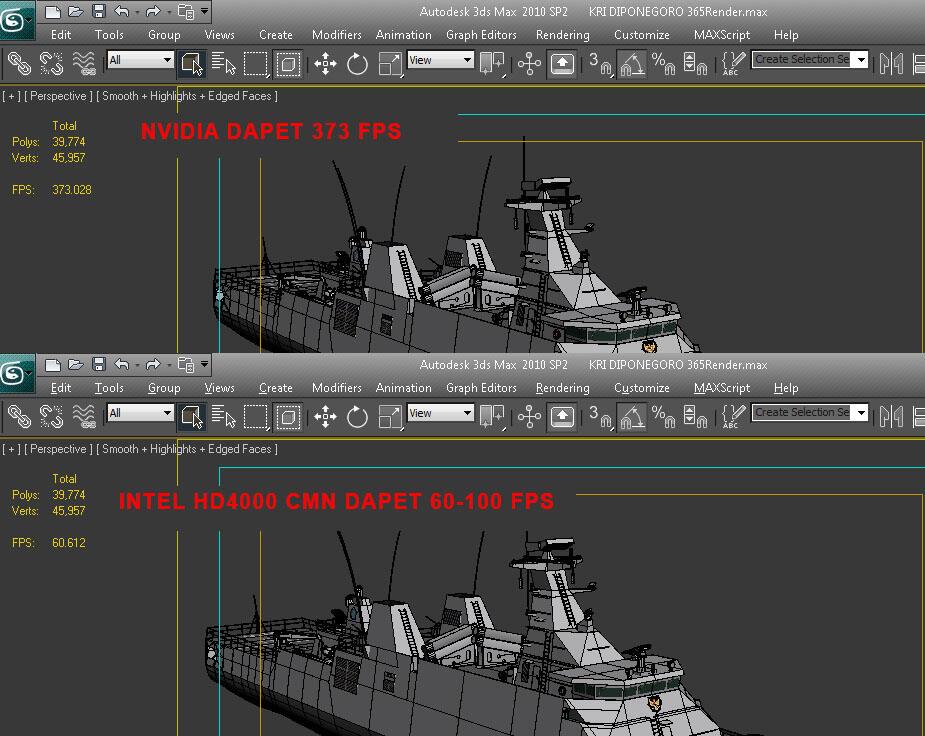Click Save File icon in bottom window title bar
925x736 pixels.
coord(98,364)
